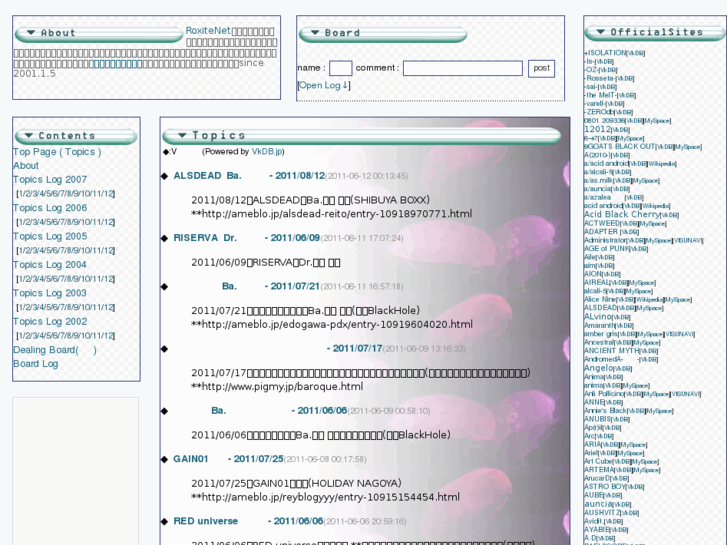Viewport: 727px width, 545px height.
Task: Open the RISERVA Dr. topic heading
Action: 246,238
